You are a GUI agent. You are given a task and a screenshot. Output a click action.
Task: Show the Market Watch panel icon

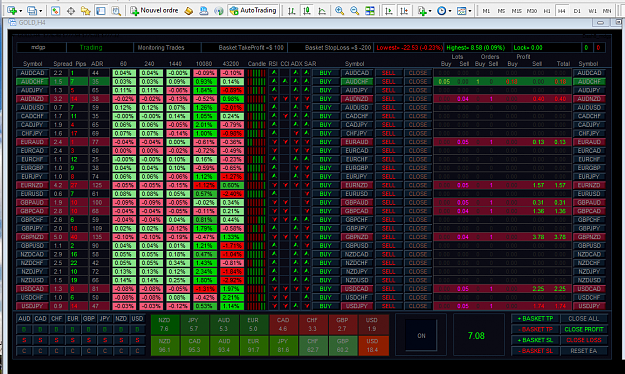click(55, 11)
